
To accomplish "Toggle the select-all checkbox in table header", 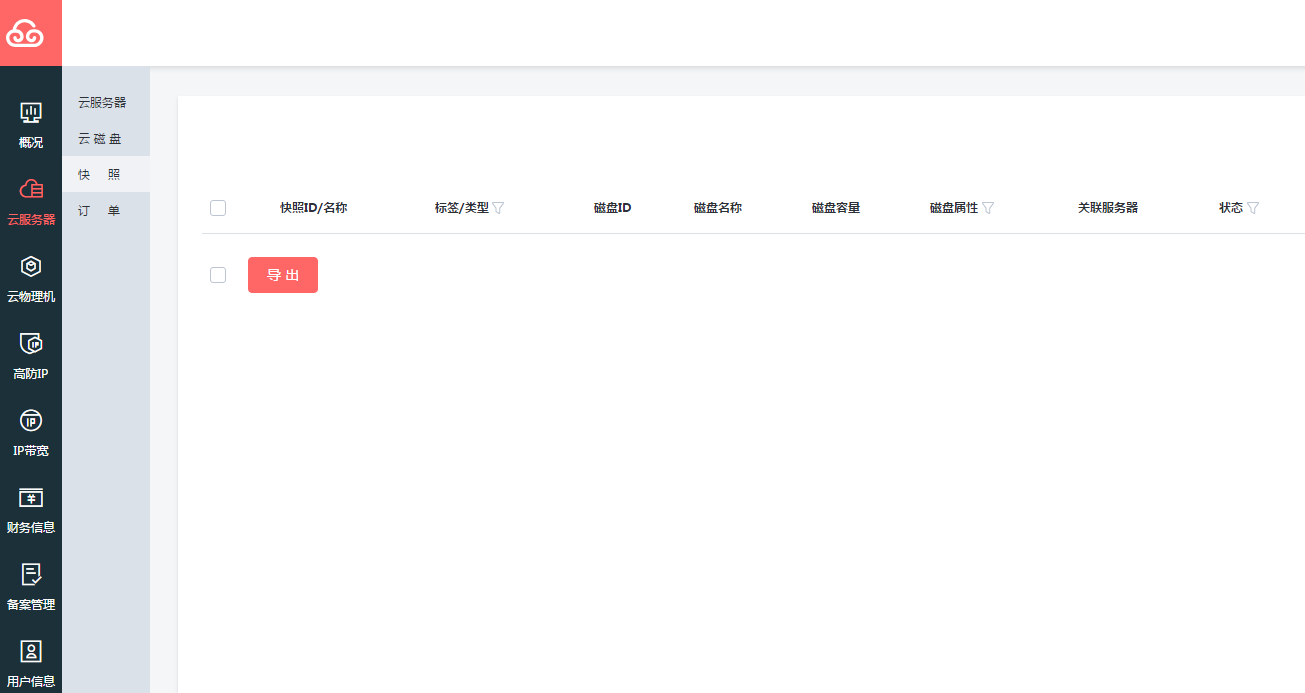I will click(x=218, y=208).
